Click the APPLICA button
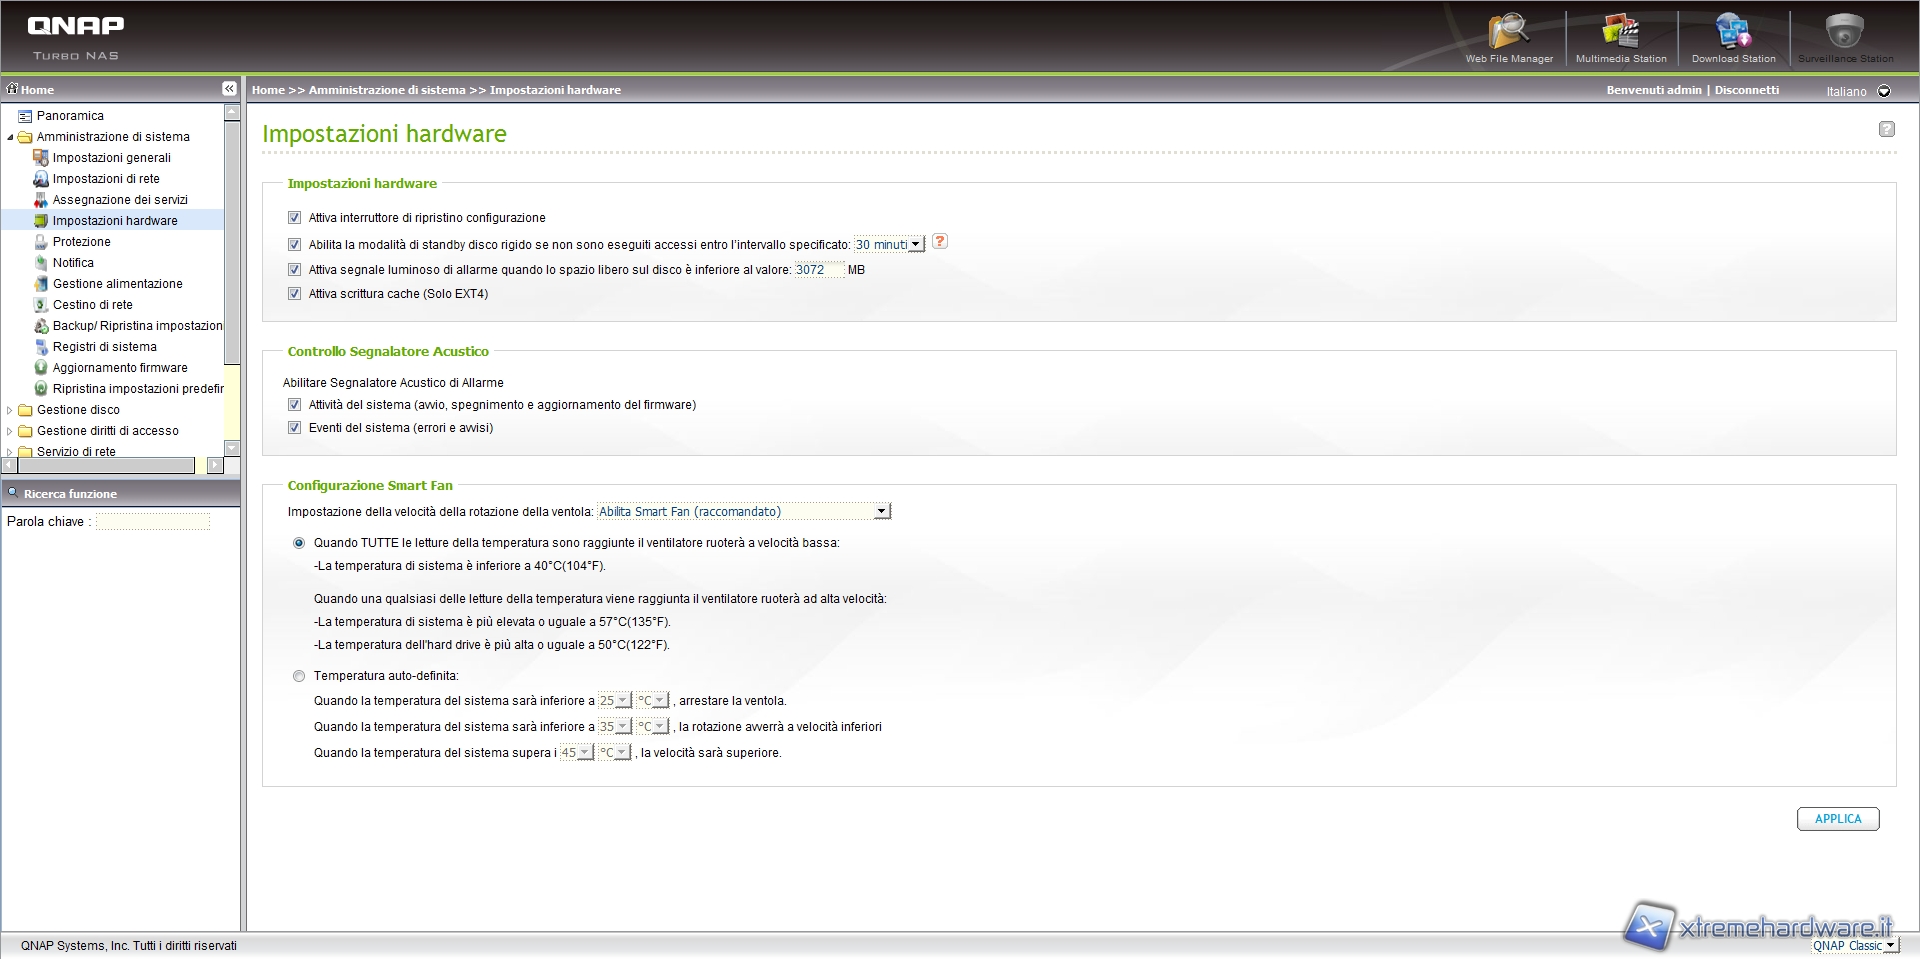The image size is (1920, 959). point(1838,819)
